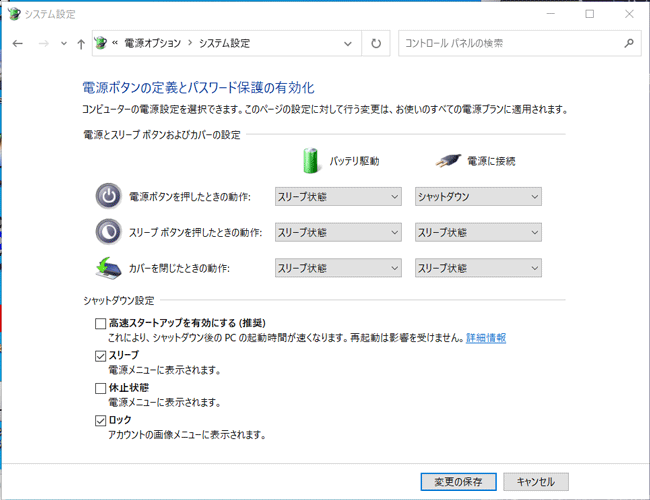Click the address bar power options icon
650x500 pixels.
point(101,43)
